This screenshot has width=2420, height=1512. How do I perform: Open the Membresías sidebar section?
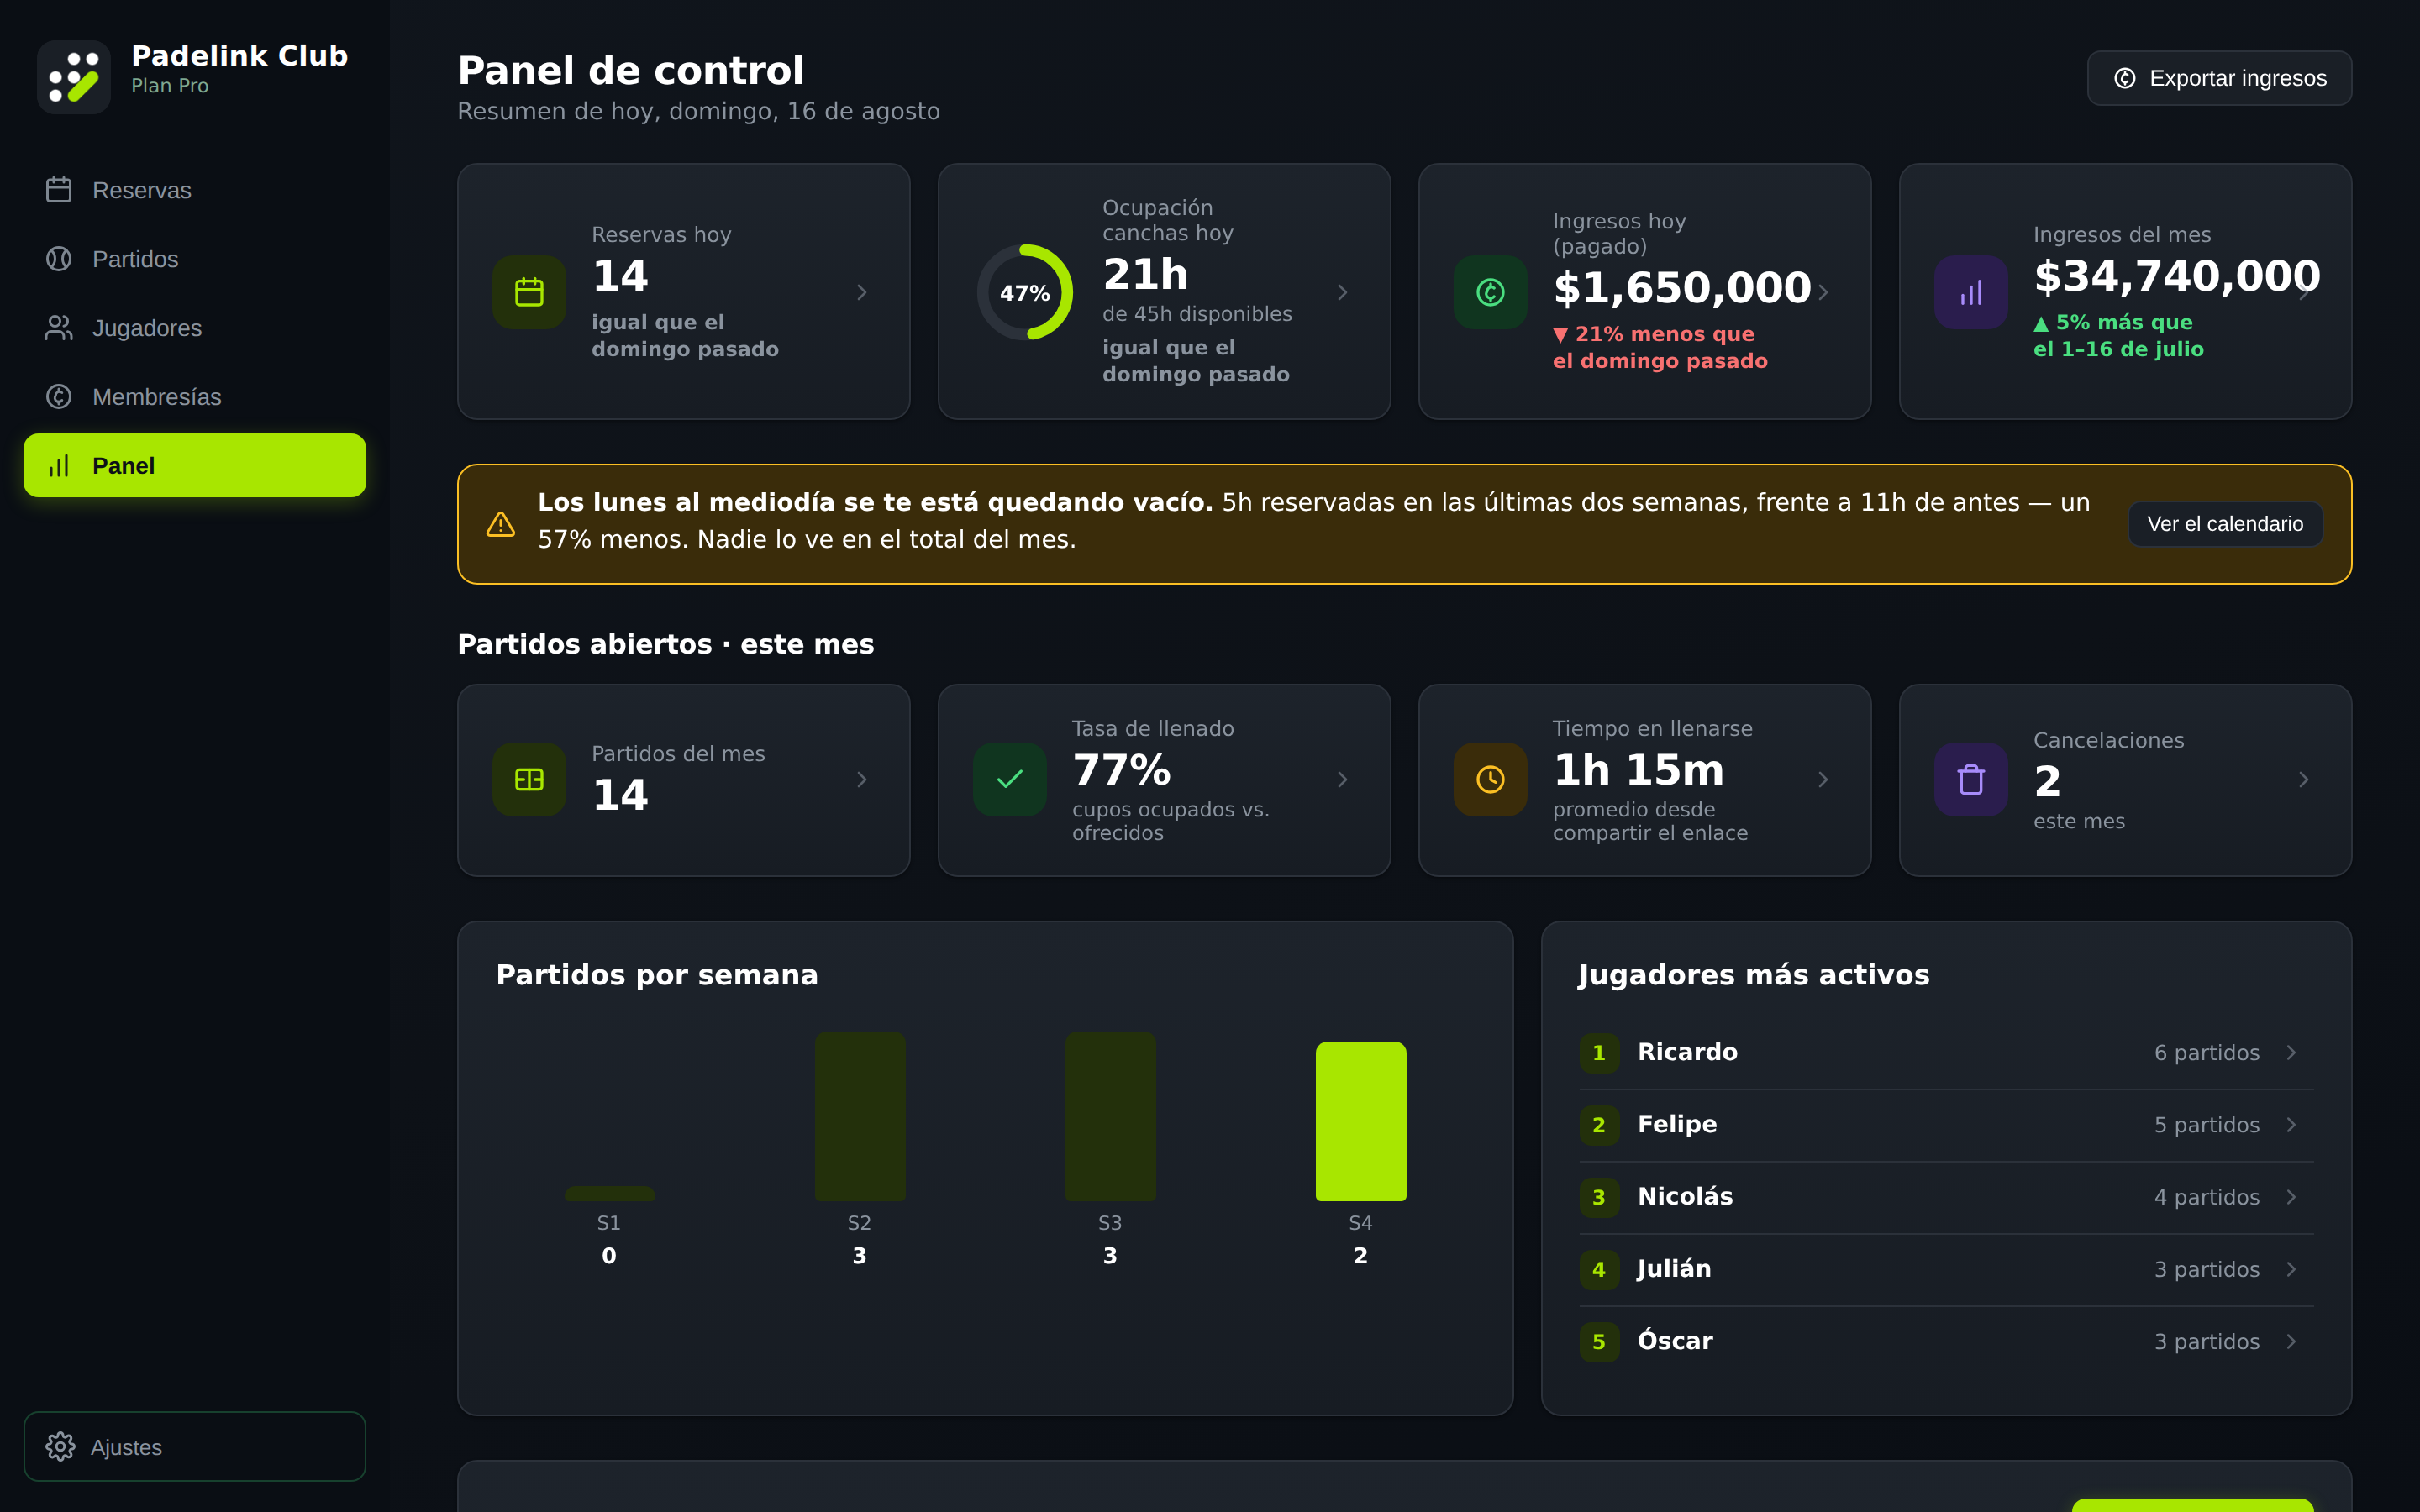coord(195,397)
